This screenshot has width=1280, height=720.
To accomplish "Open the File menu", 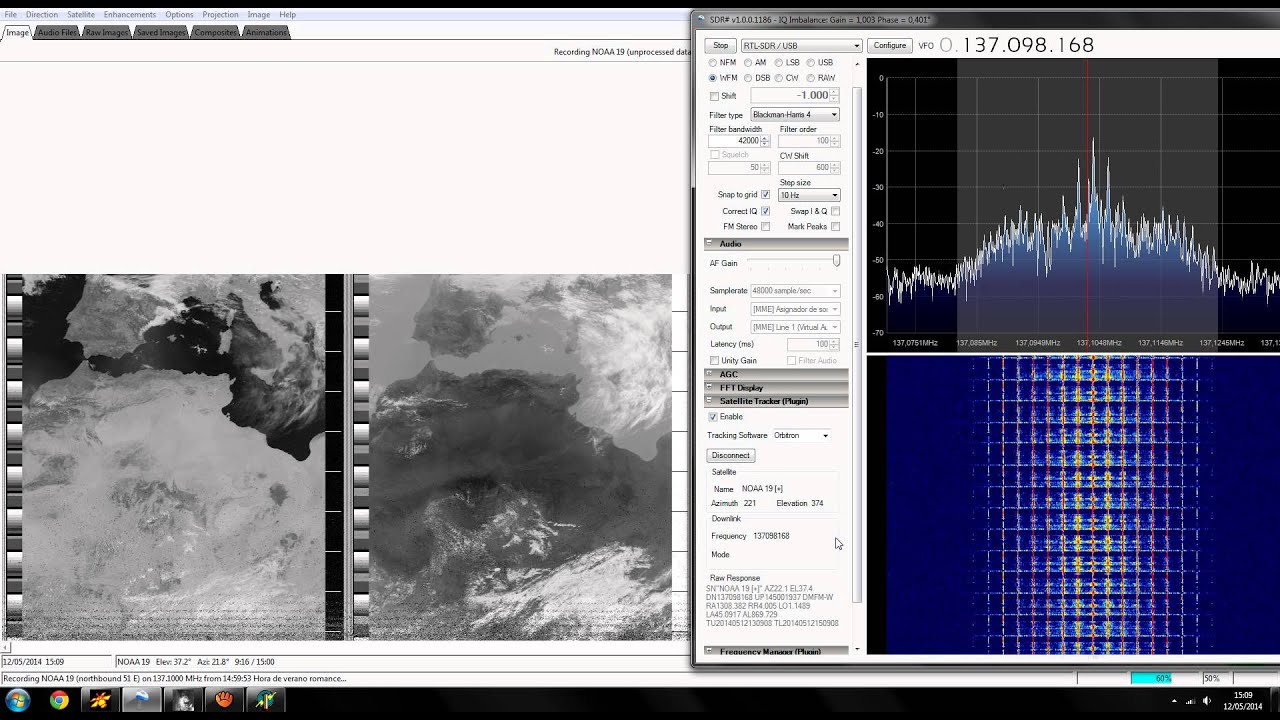I will [x=10, y=15].
